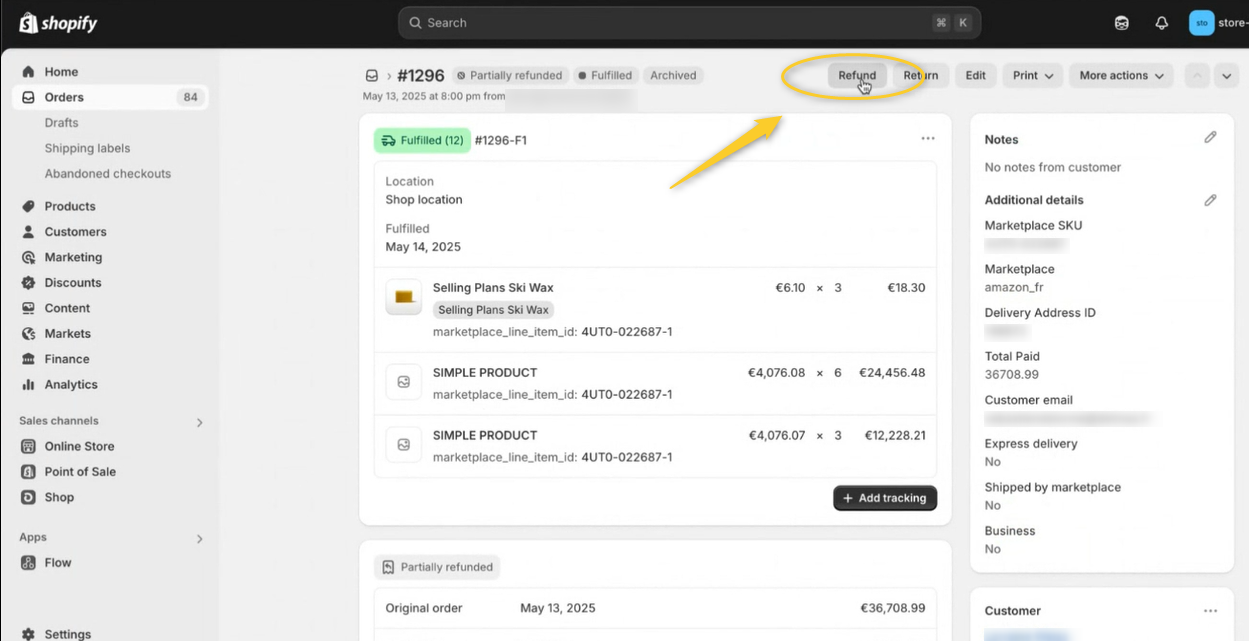Image resolution: width=1249 pixels, height=641 pixels.
Task: Open the notifications bell icon
Action: (x=1161, y=23)
